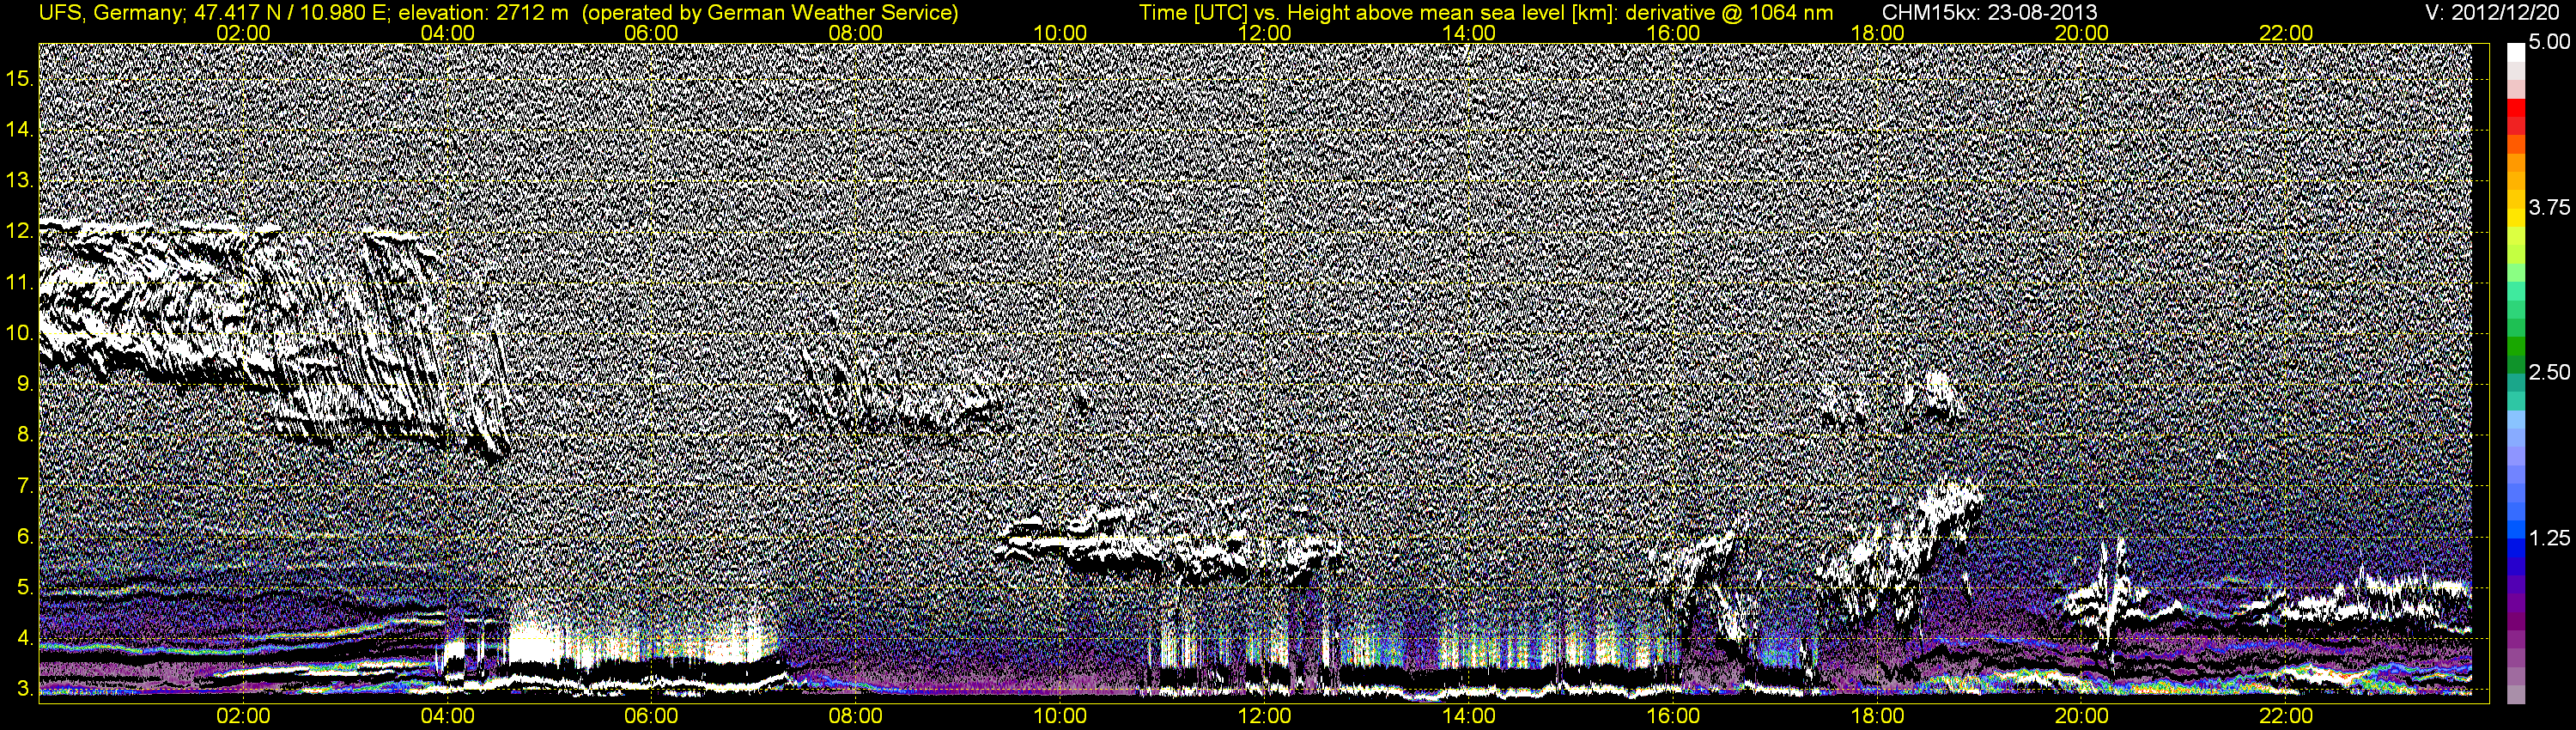Image resolution: width=2576 pixels, height=730 pixels.
Task: Click the 'UFS, Germany' station name in header
Action: pyautogui.click(x=111, y=13)
